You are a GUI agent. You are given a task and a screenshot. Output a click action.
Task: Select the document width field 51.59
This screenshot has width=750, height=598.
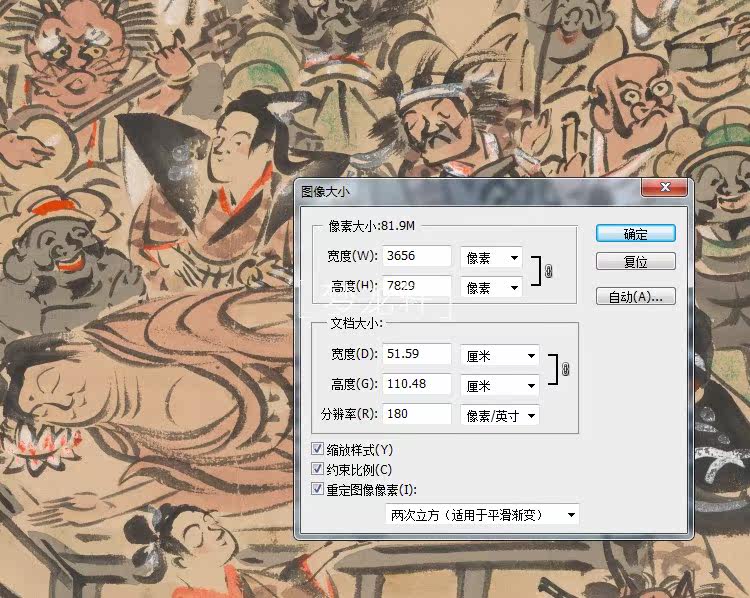click(417, 354)
